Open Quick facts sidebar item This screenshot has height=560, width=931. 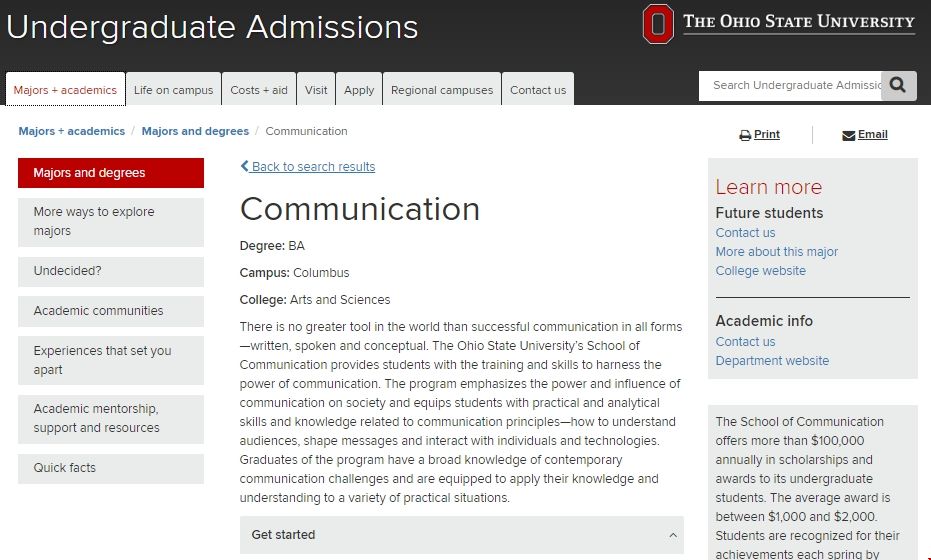[111, 468]
